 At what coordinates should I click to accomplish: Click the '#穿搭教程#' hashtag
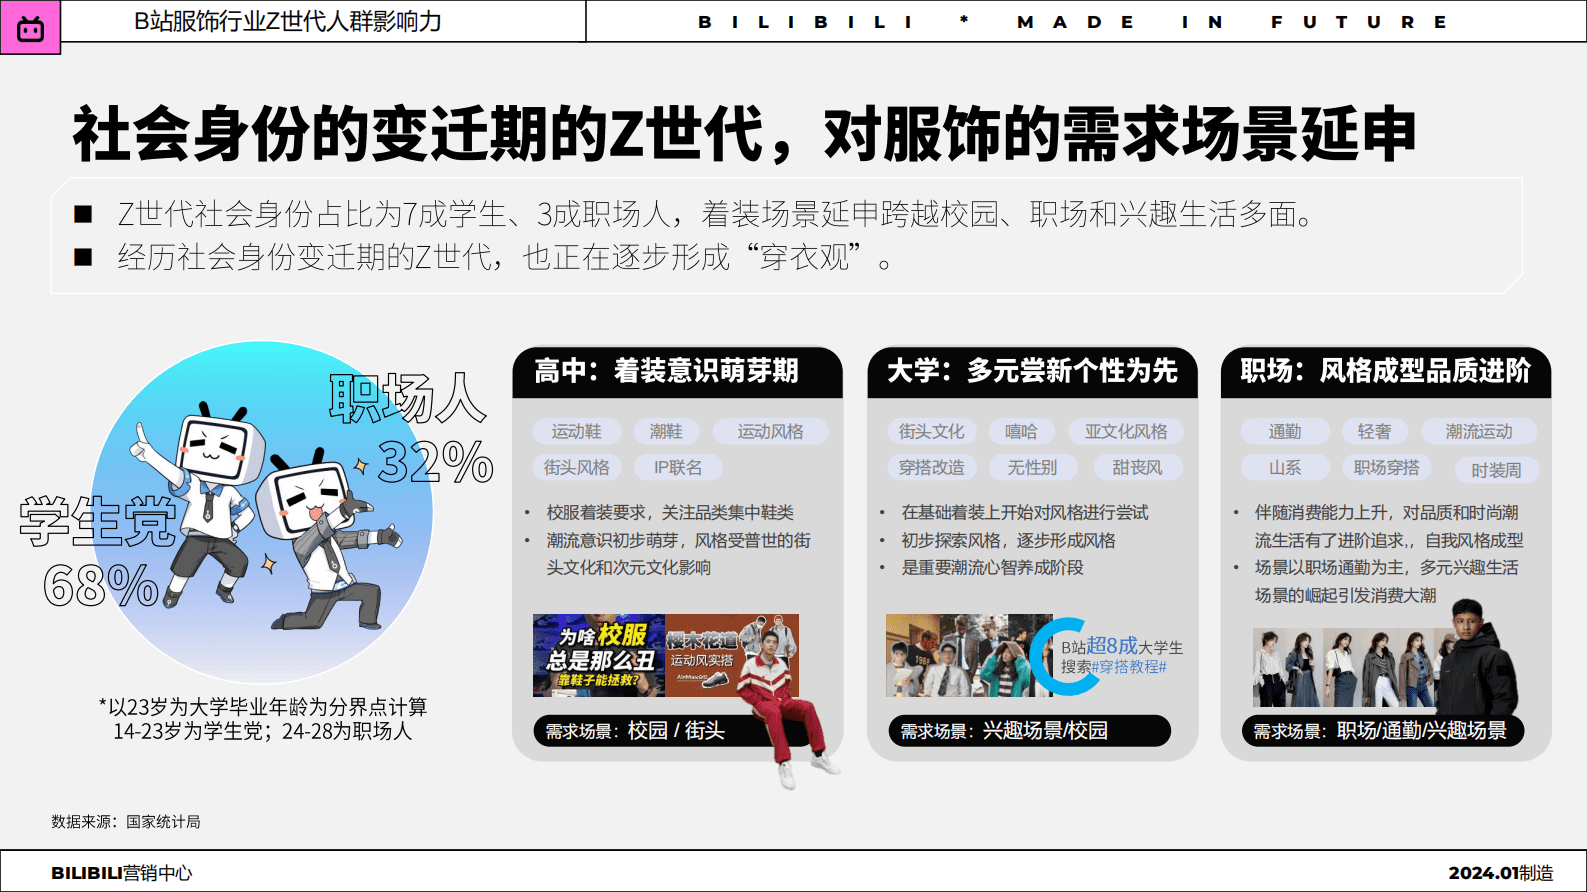click(x=1129, y=667)
